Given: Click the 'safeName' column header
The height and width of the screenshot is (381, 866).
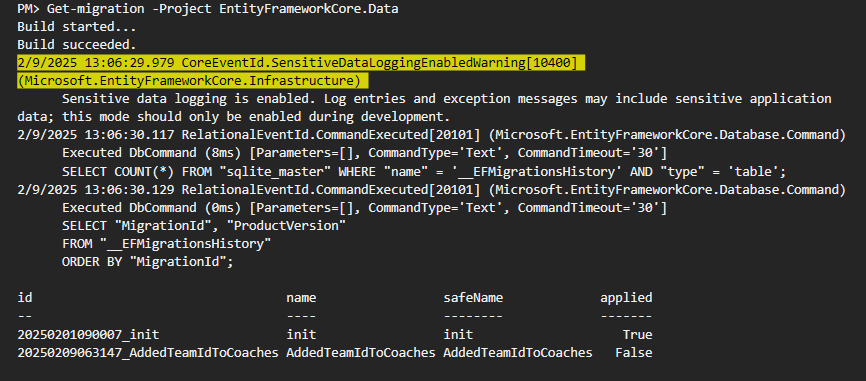Looking at the screenshot, I should pos(473,298).
